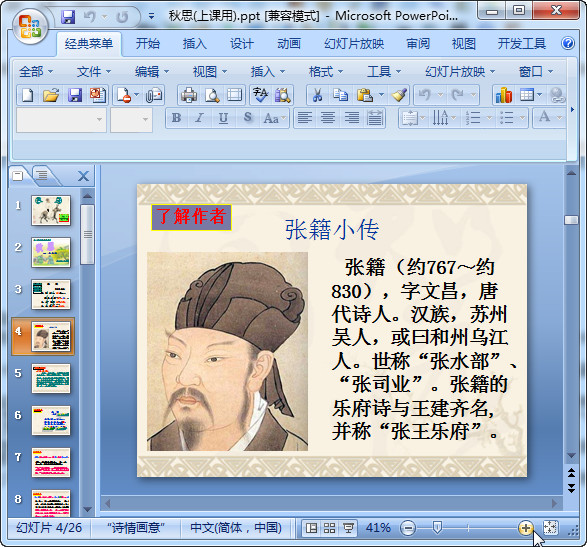Click the thumbnail pane scrollbar thumb
The width and height of the screenshot is (587, 547).
(88, 234)
